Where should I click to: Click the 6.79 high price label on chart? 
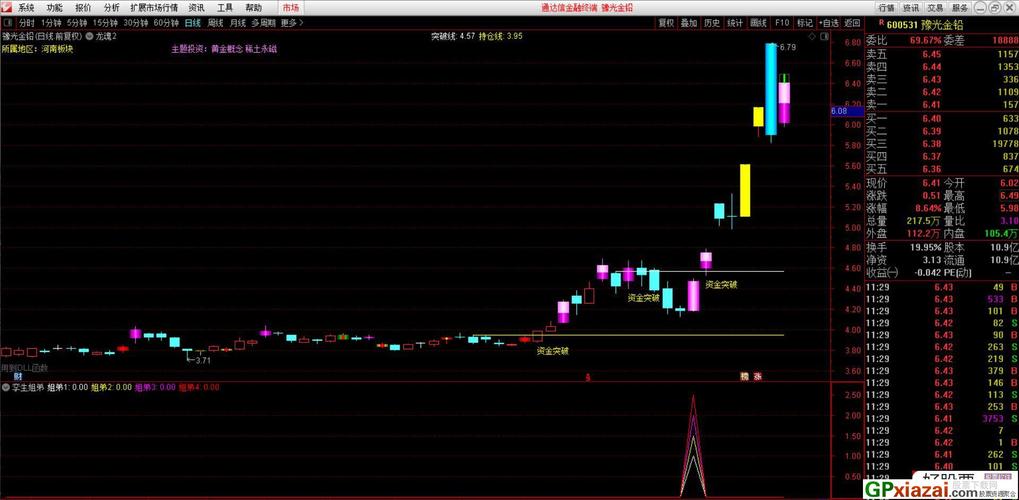[x=787, y=47]
